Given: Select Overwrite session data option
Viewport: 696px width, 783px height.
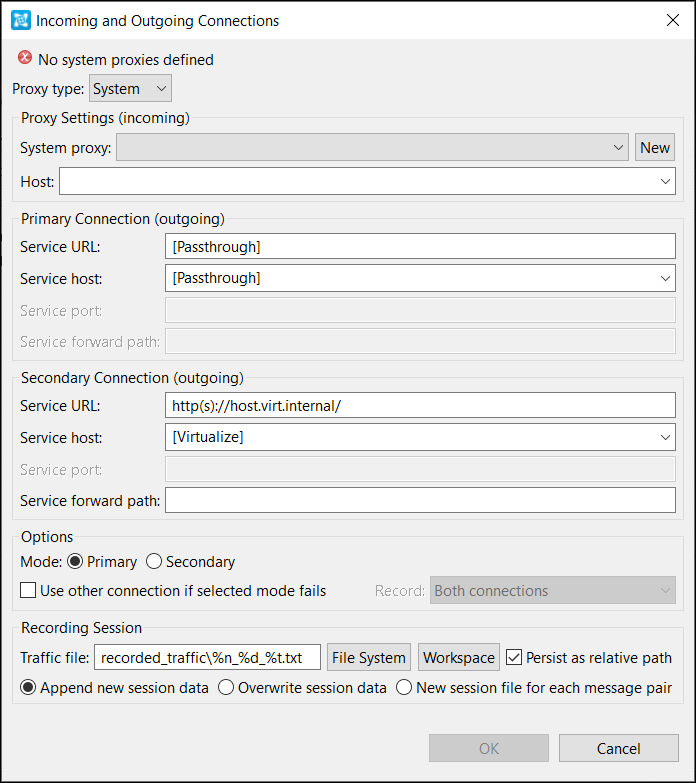Looking at the screenshot, I should [226, 688].
